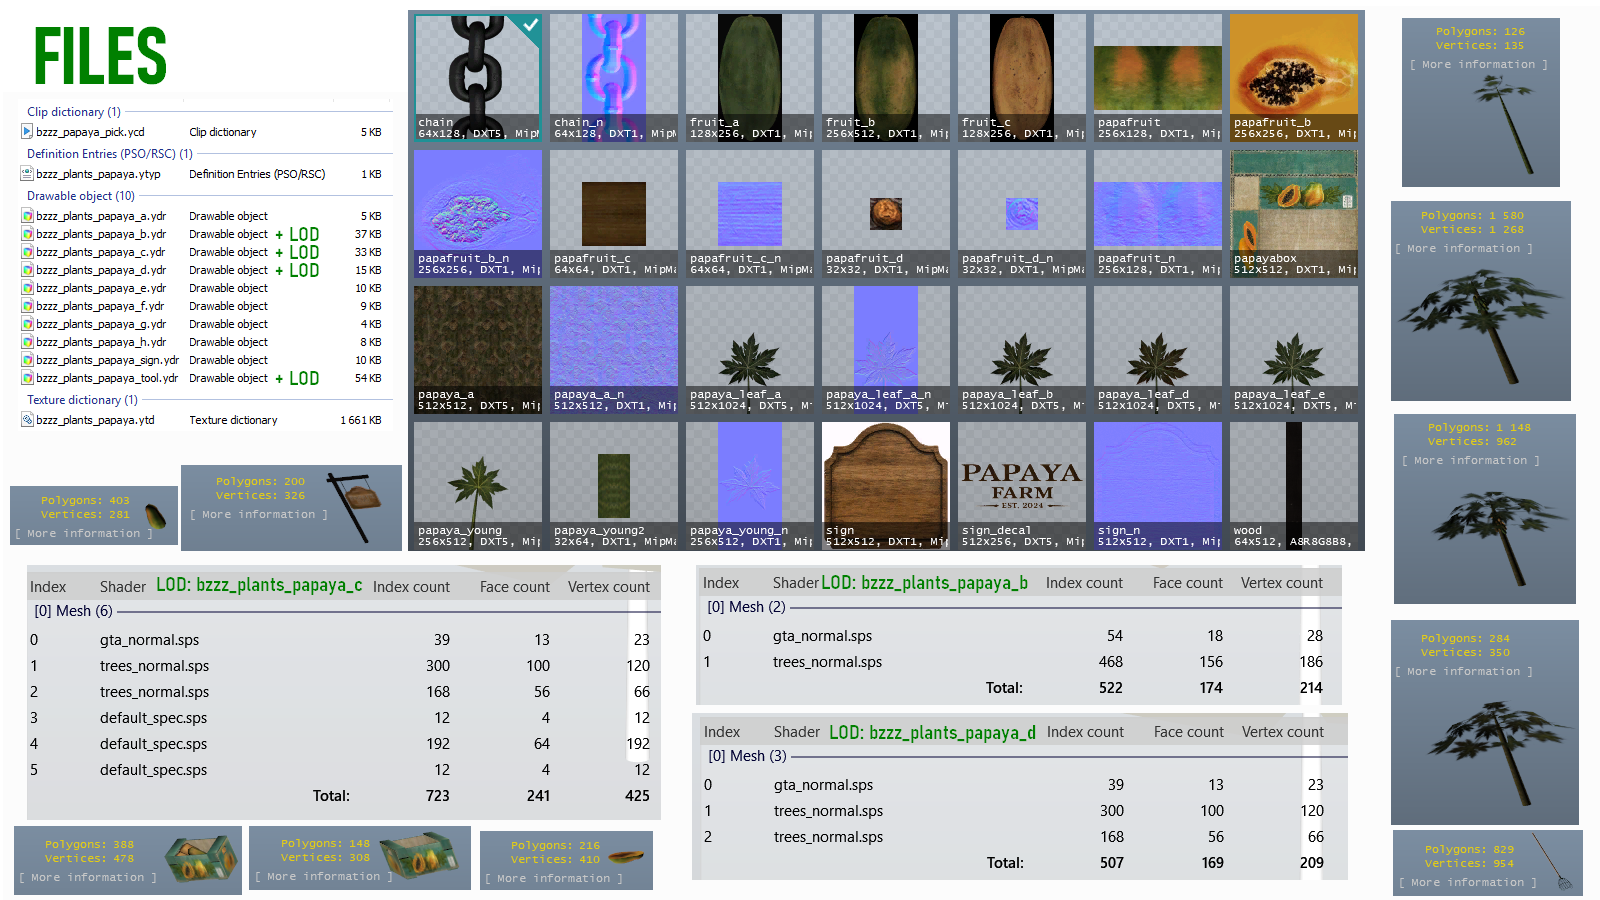Screen dimensions: 1600x900
Task: Open More information for the 148-polygon box
Action: point(324,876)
